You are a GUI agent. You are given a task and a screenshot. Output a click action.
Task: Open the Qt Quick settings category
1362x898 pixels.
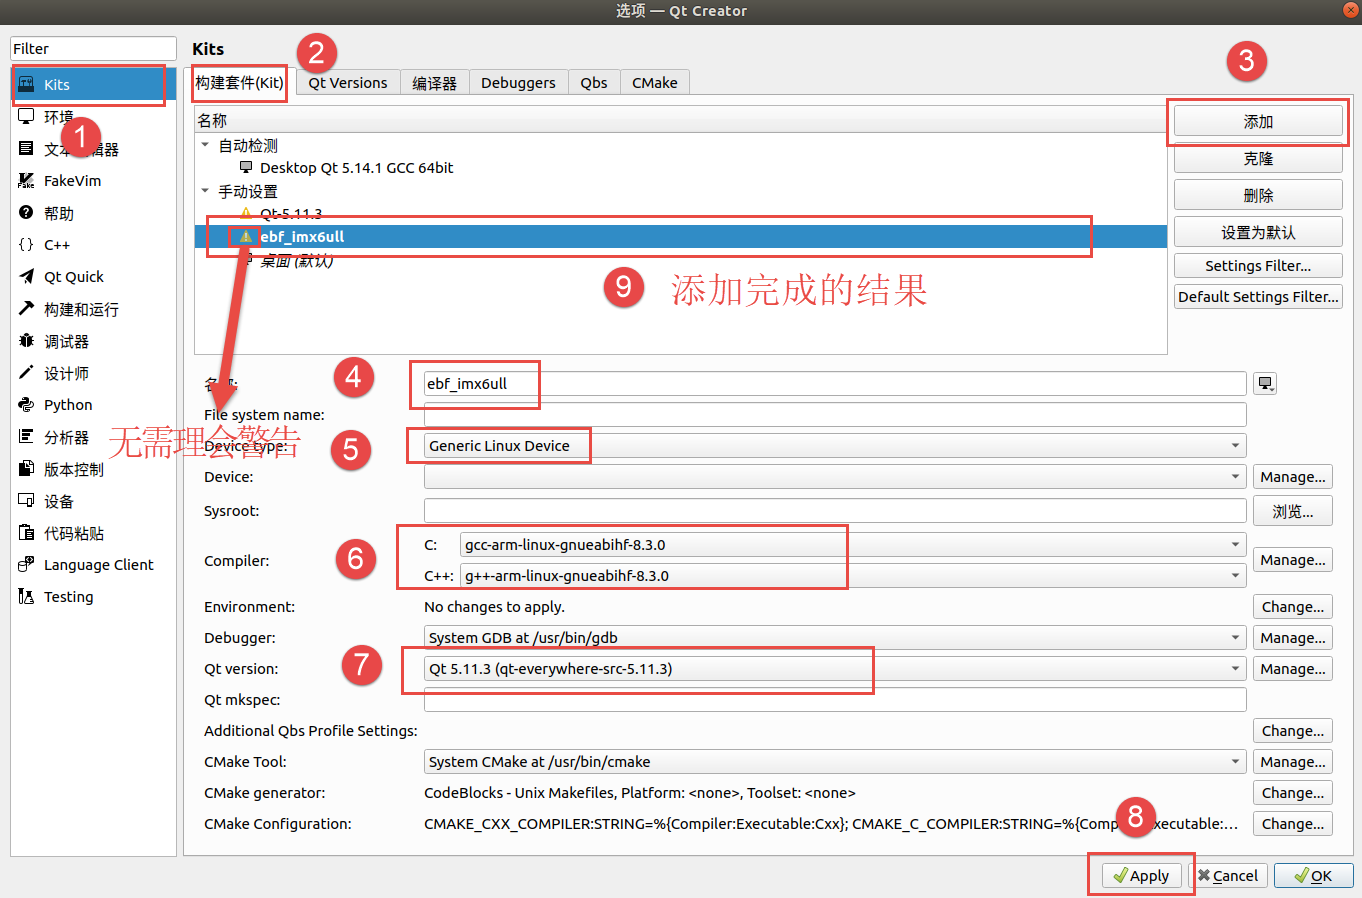click(93, 277)
